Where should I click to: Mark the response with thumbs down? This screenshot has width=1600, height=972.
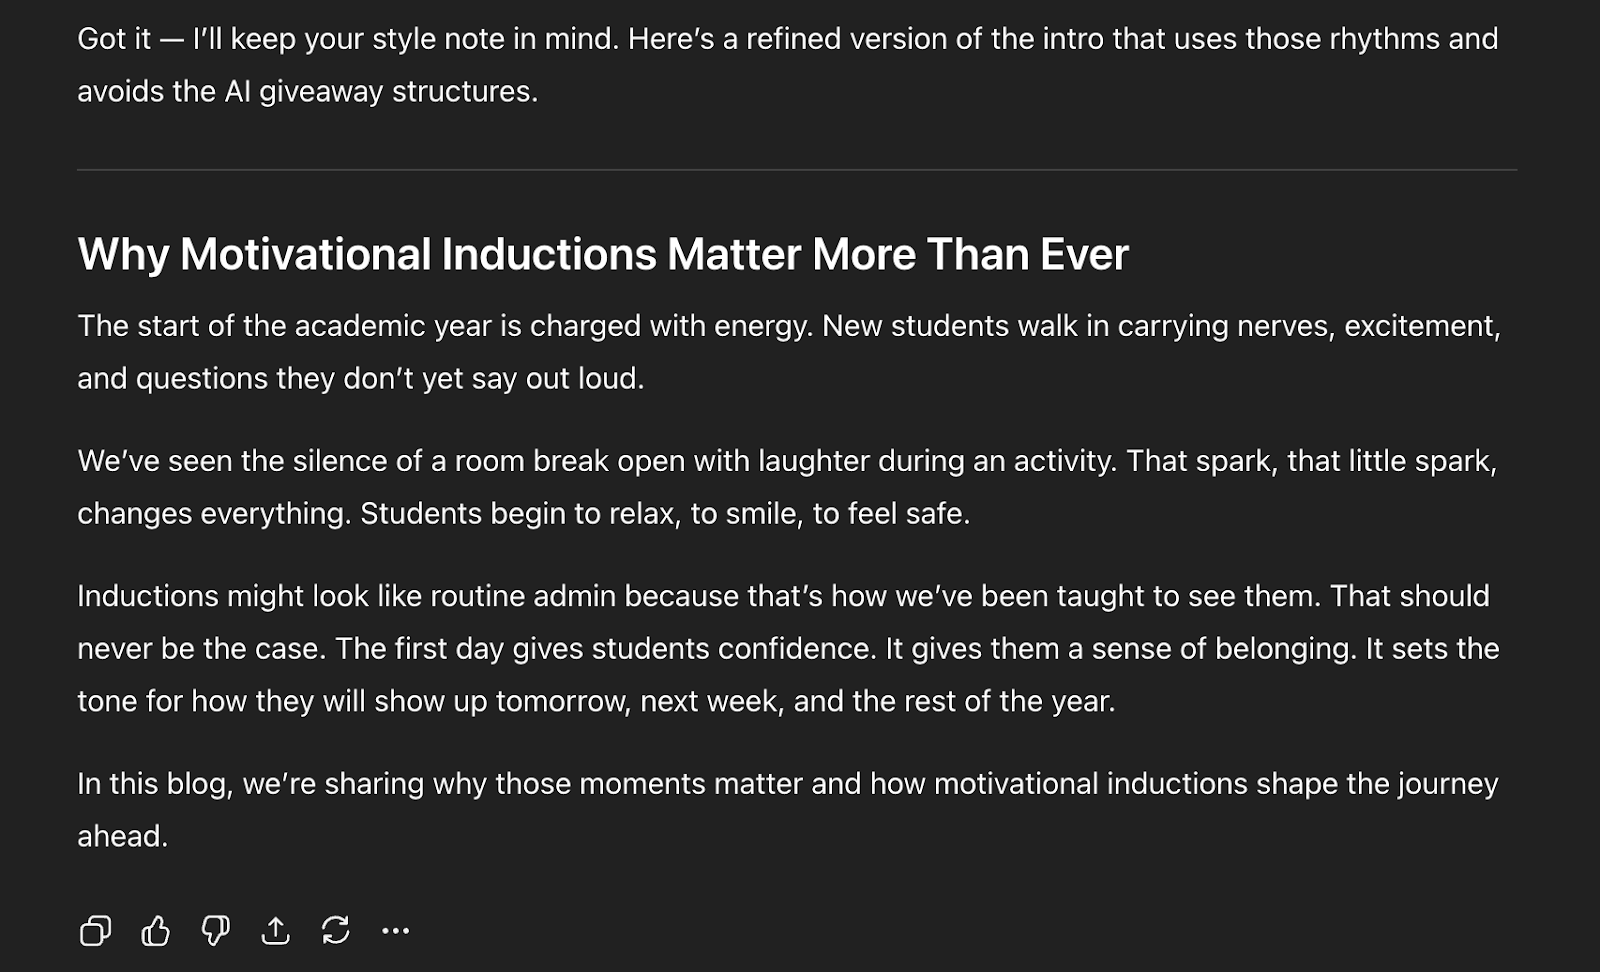click(x=215, y=931)
